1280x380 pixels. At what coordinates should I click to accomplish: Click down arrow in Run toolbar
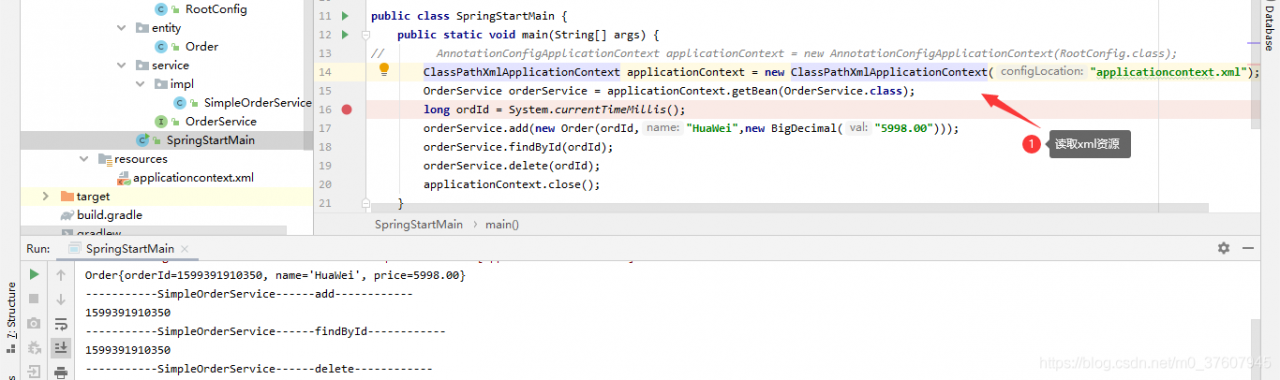click(61, 299)
